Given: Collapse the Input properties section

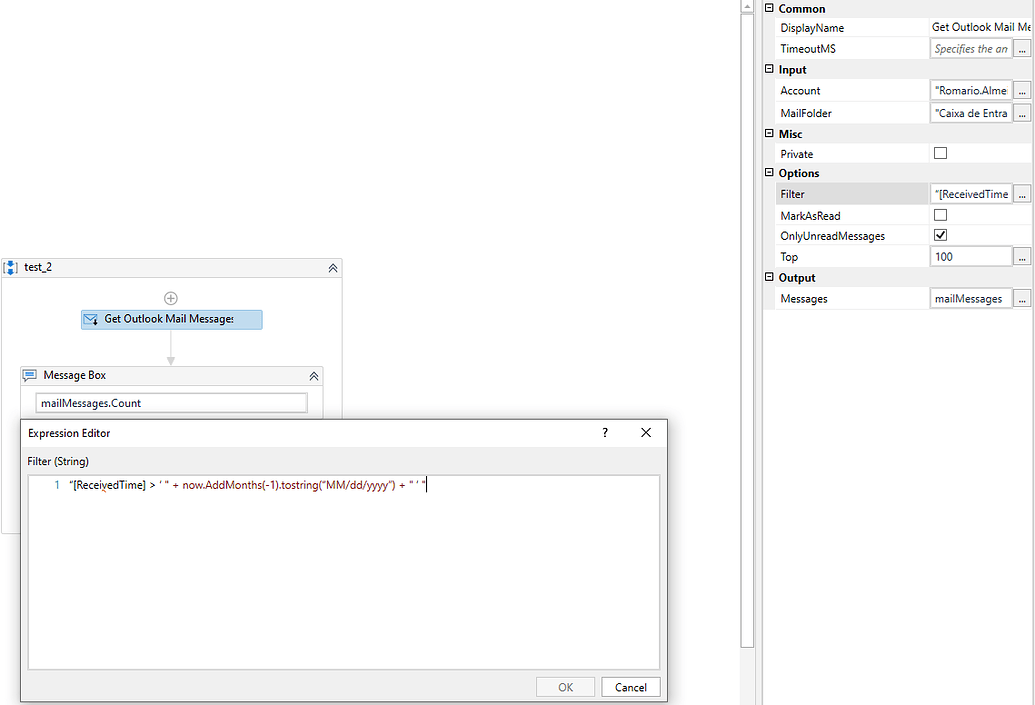Looking at the screenshot, I should 769,69.
